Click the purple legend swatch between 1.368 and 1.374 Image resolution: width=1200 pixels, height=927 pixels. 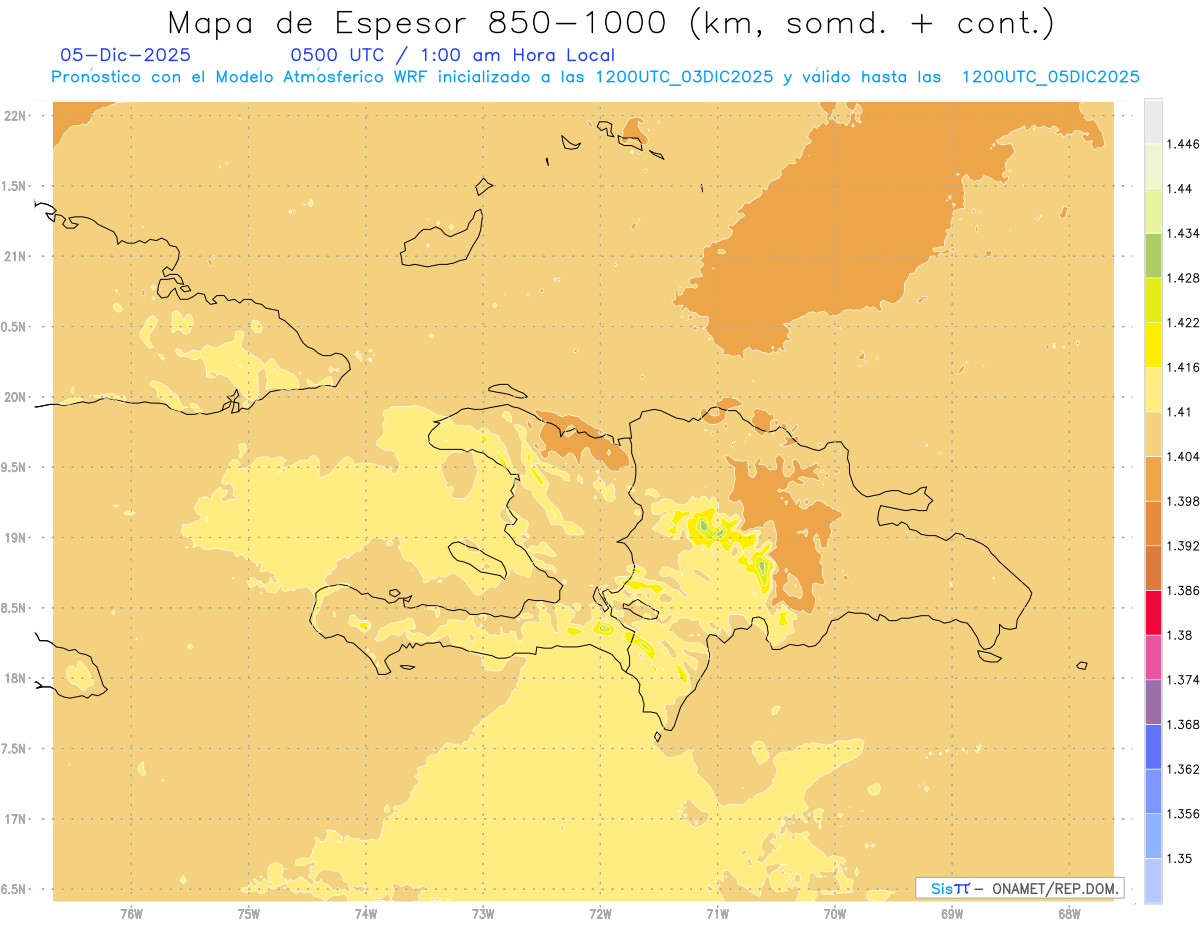1153,702
